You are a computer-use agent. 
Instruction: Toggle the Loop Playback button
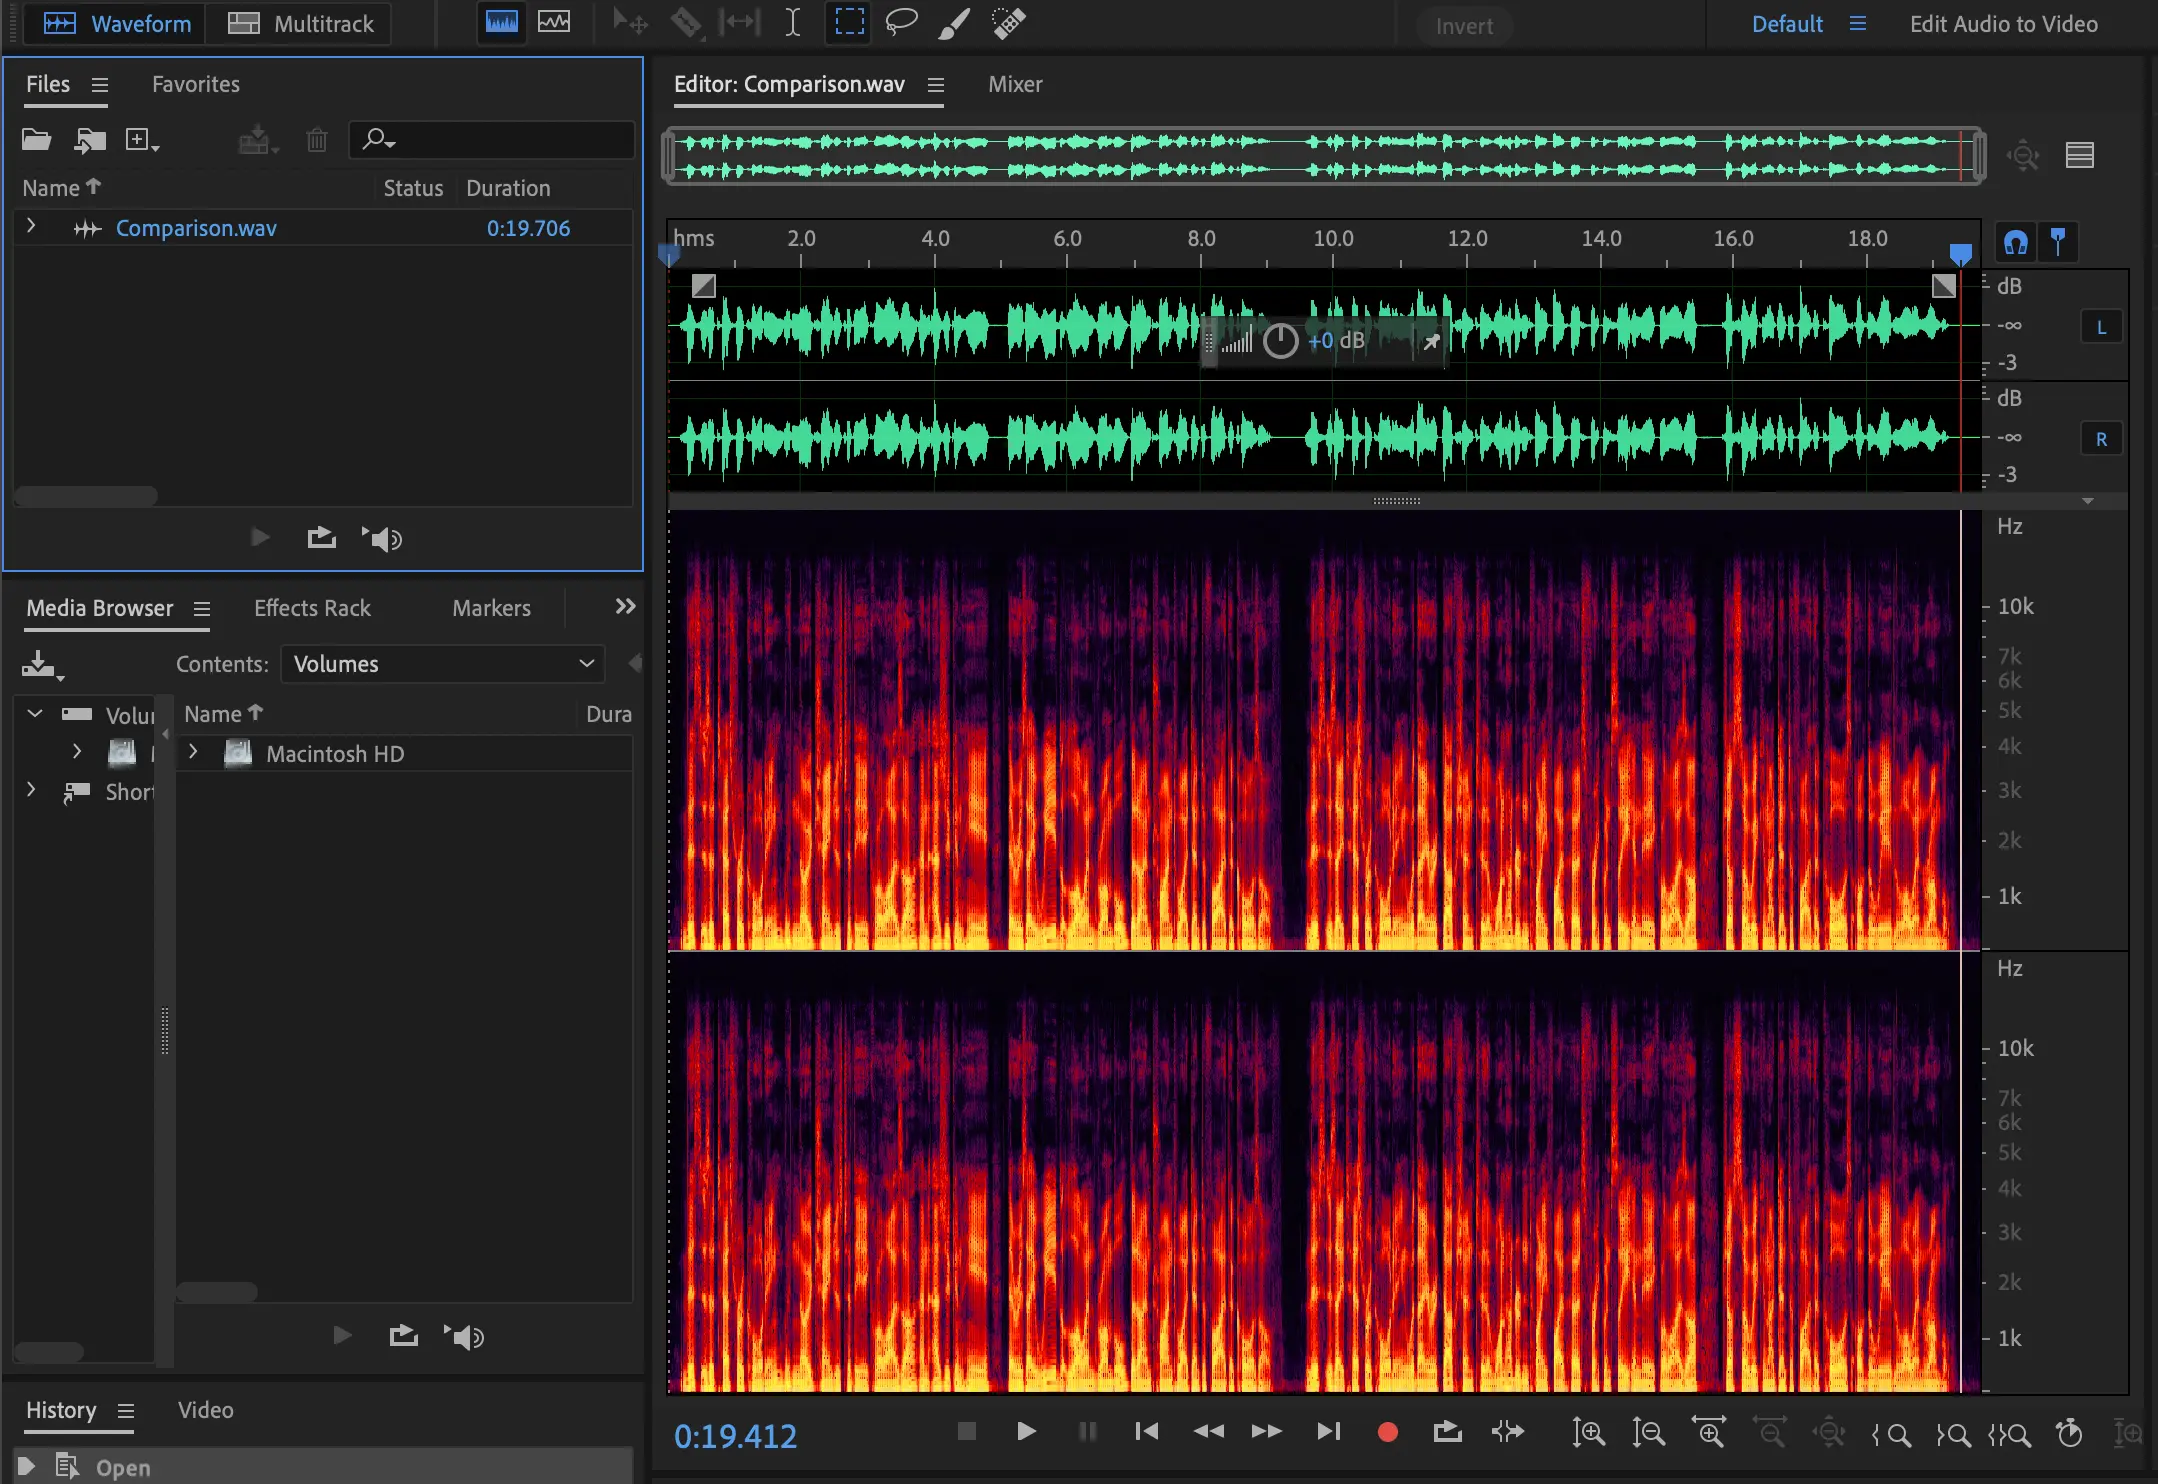[1447, 1432]
